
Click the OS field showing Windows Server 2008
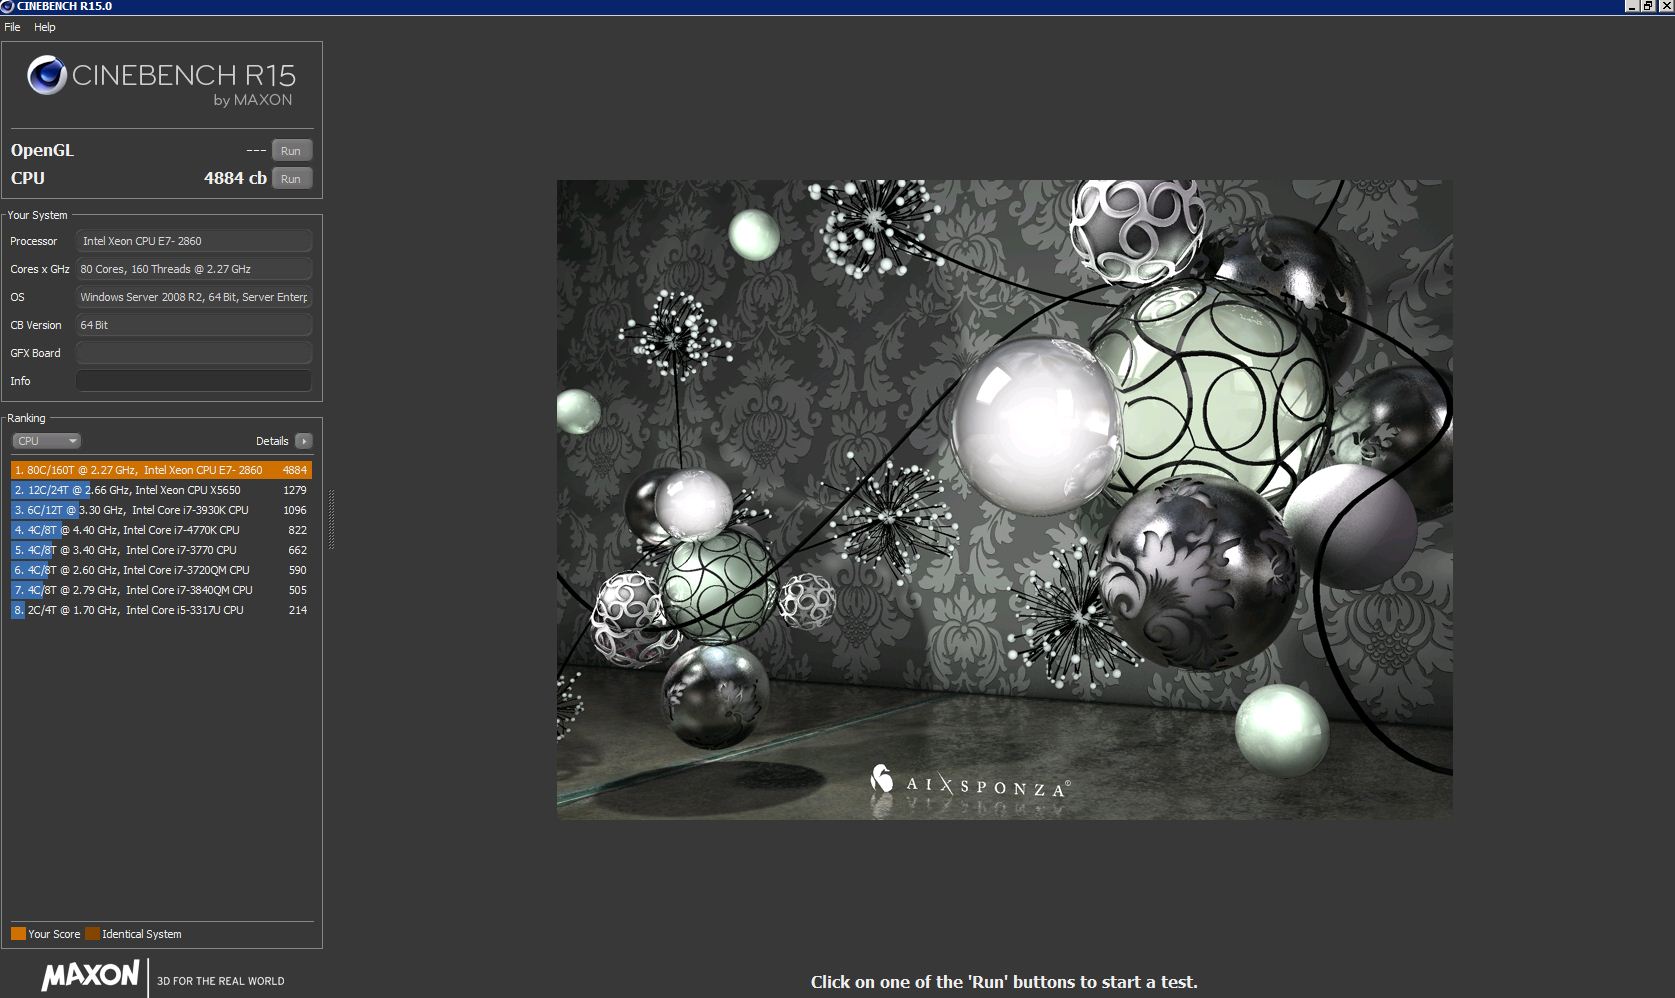click(194, 297)
